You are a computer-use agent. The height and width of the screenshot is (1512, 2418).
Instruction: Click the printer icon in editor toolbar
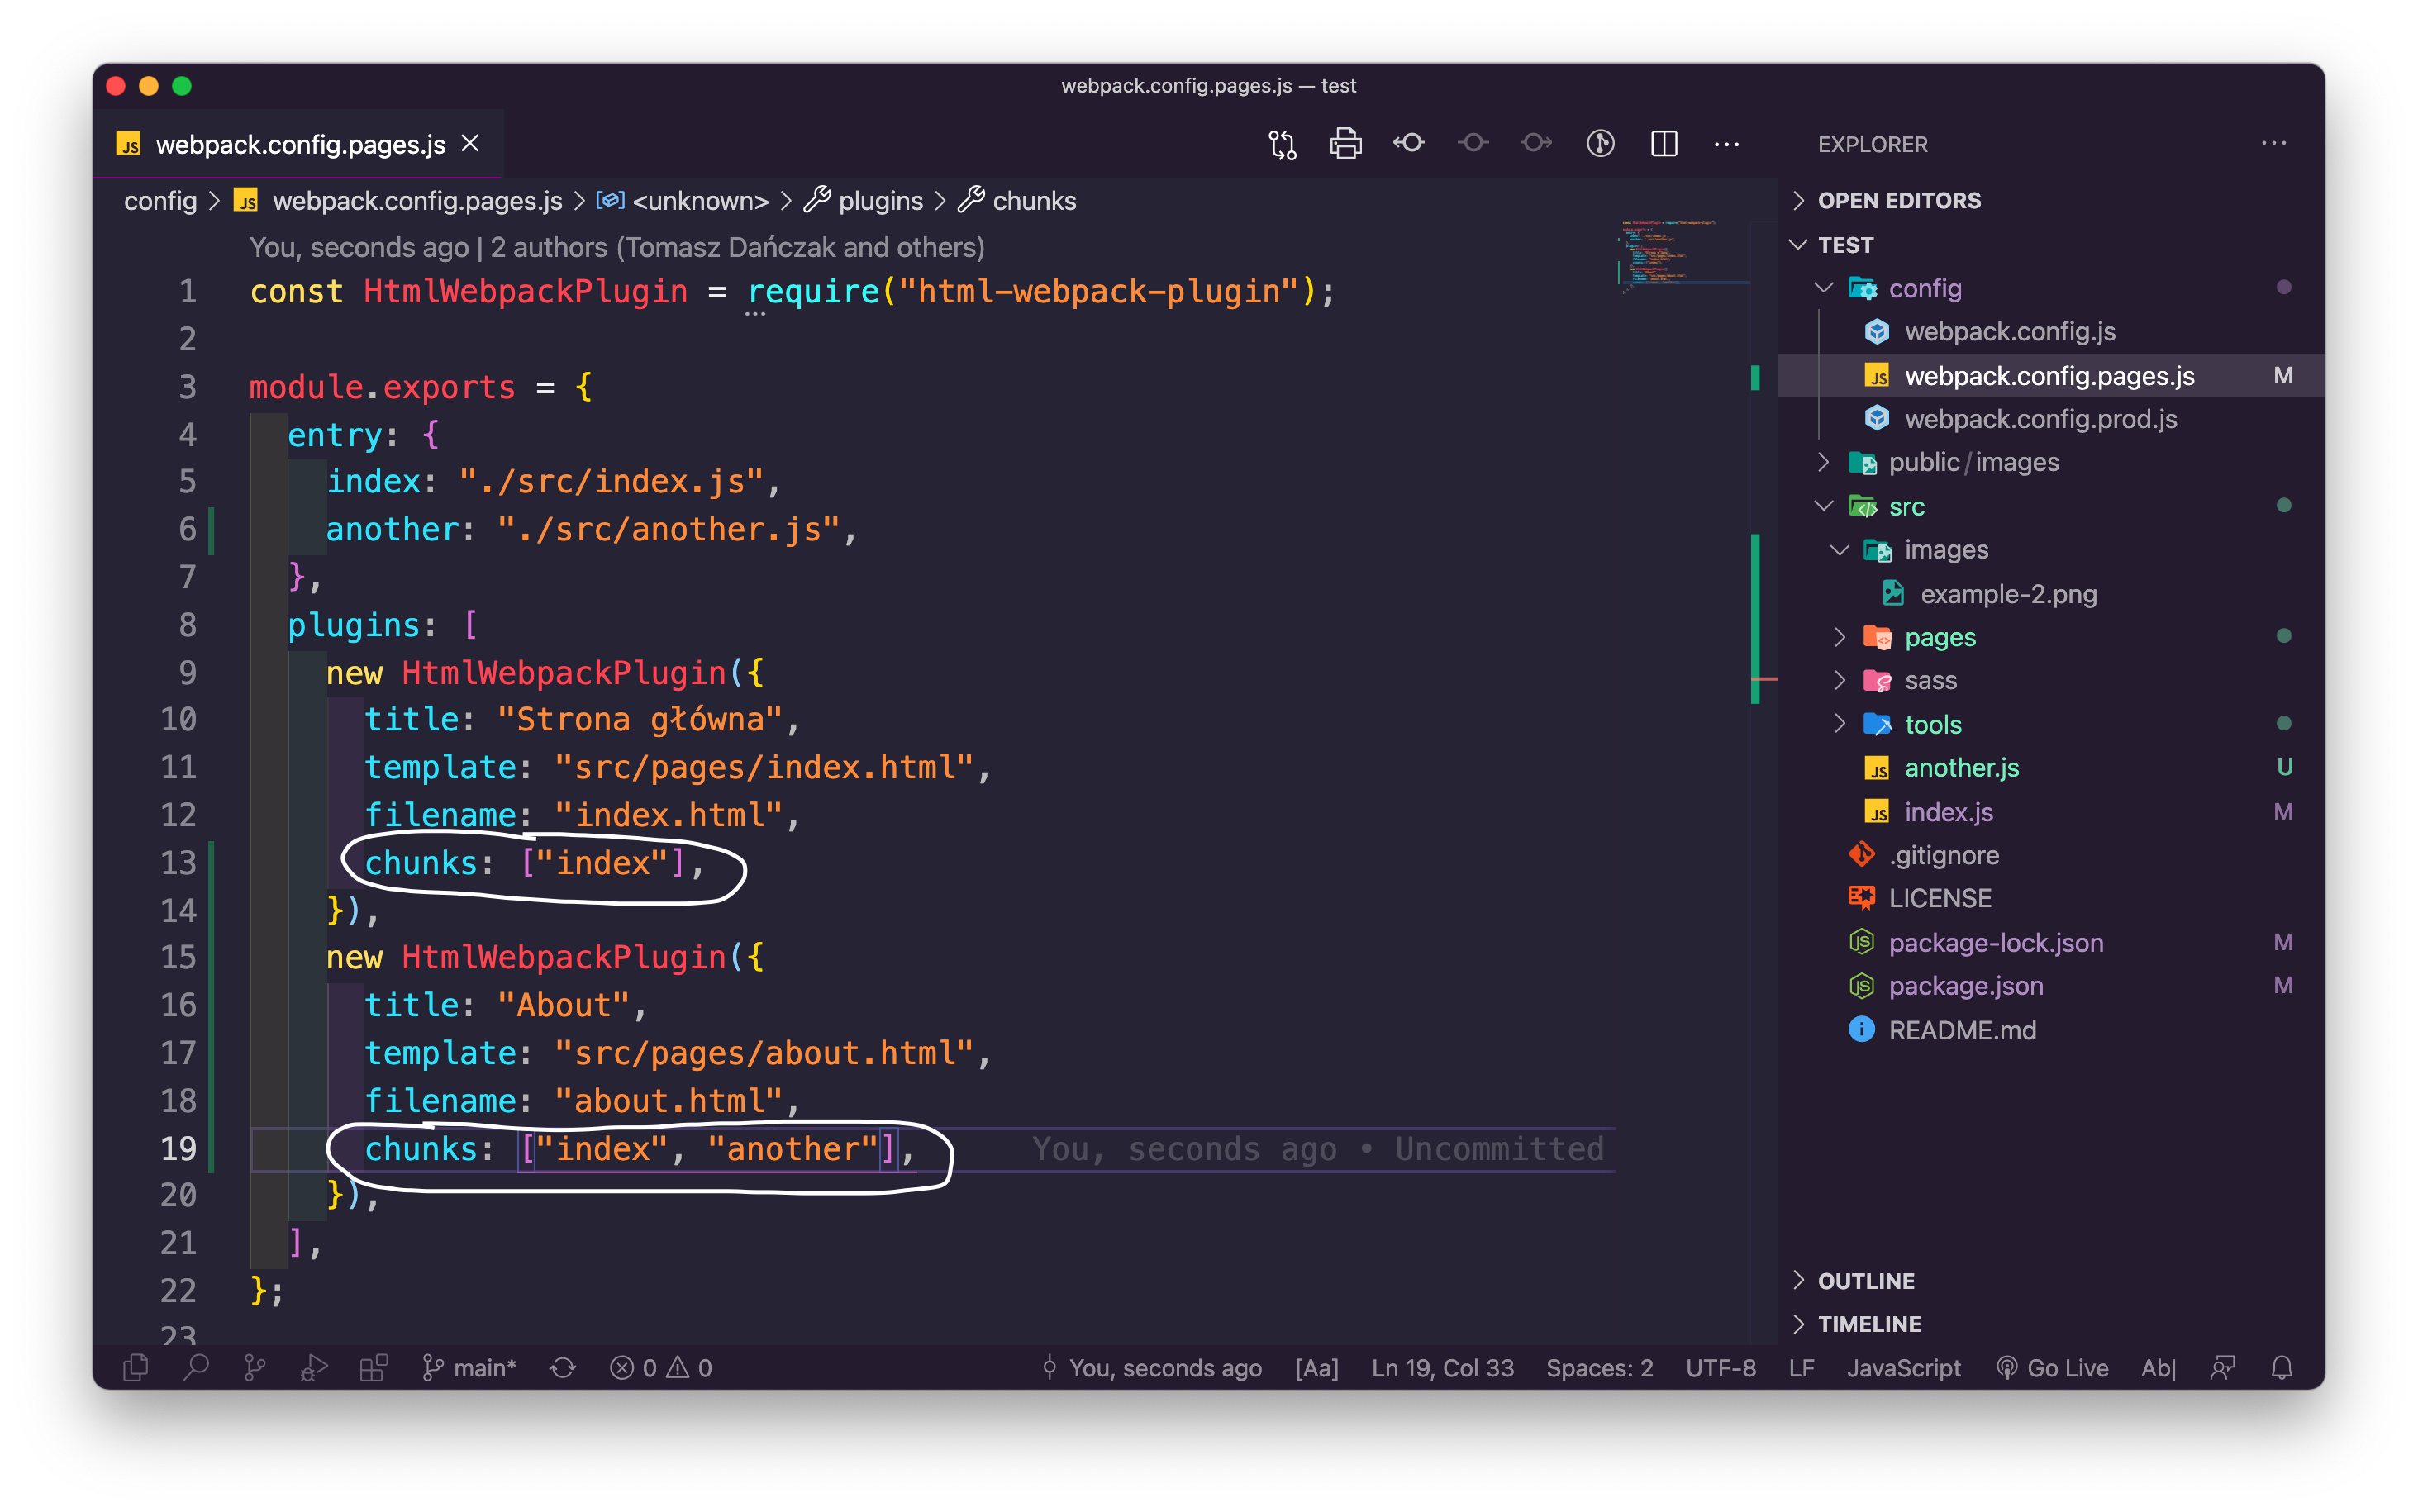(1345, 144)
